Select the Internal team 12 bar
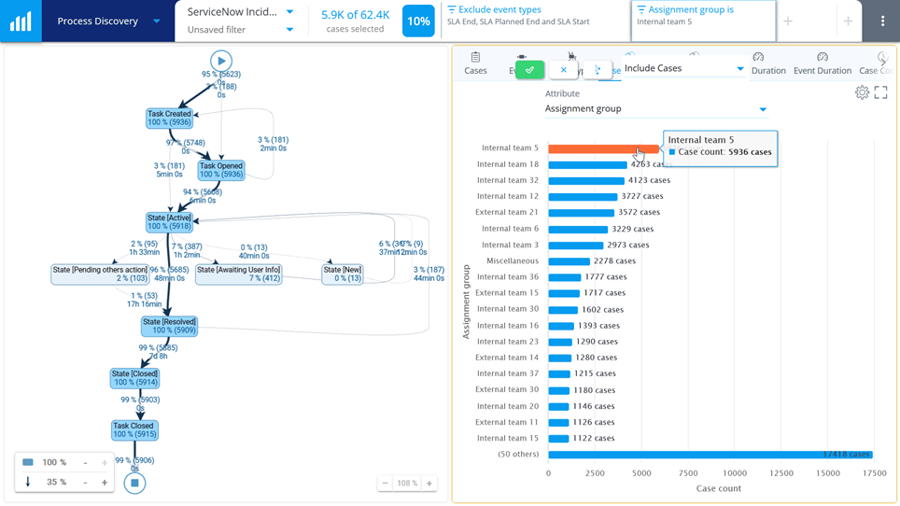The height and width of the screenshot is (506, 900). coord(583,197)
